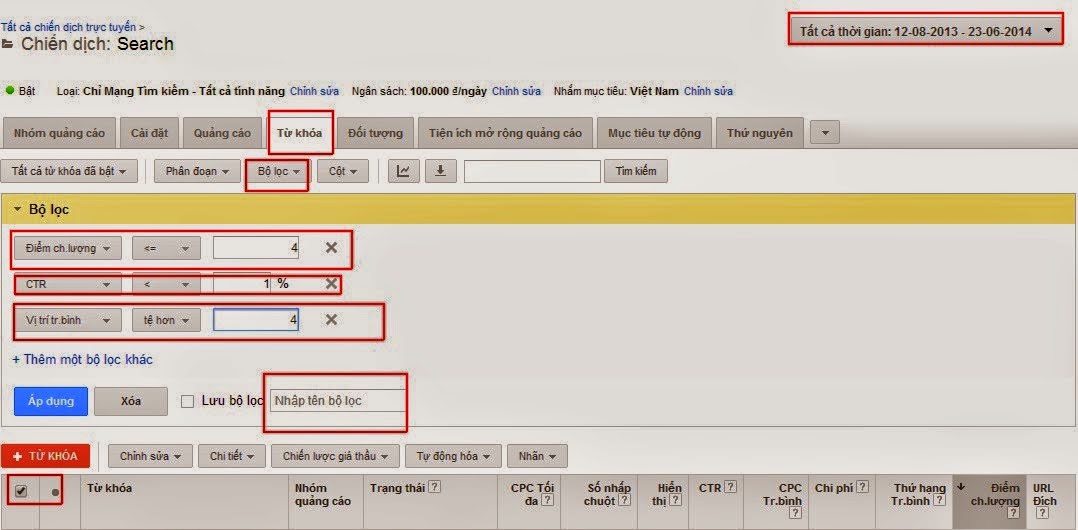Screen dimensions: 1078x530
Task: Remove the Vị trí tr.bình filter row
Action: 331,320
